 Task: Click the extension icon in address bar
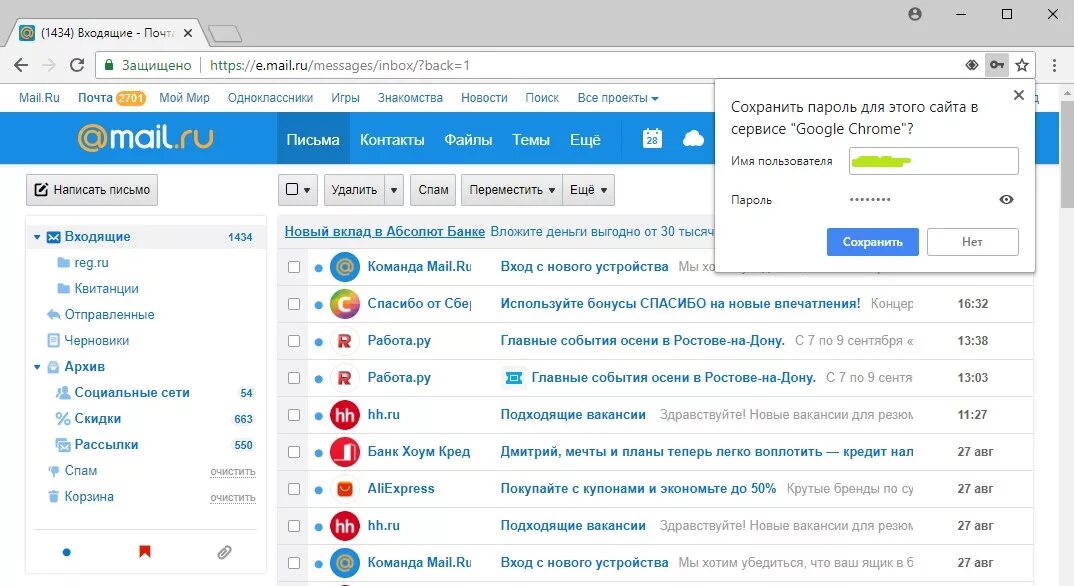(971, 65)
